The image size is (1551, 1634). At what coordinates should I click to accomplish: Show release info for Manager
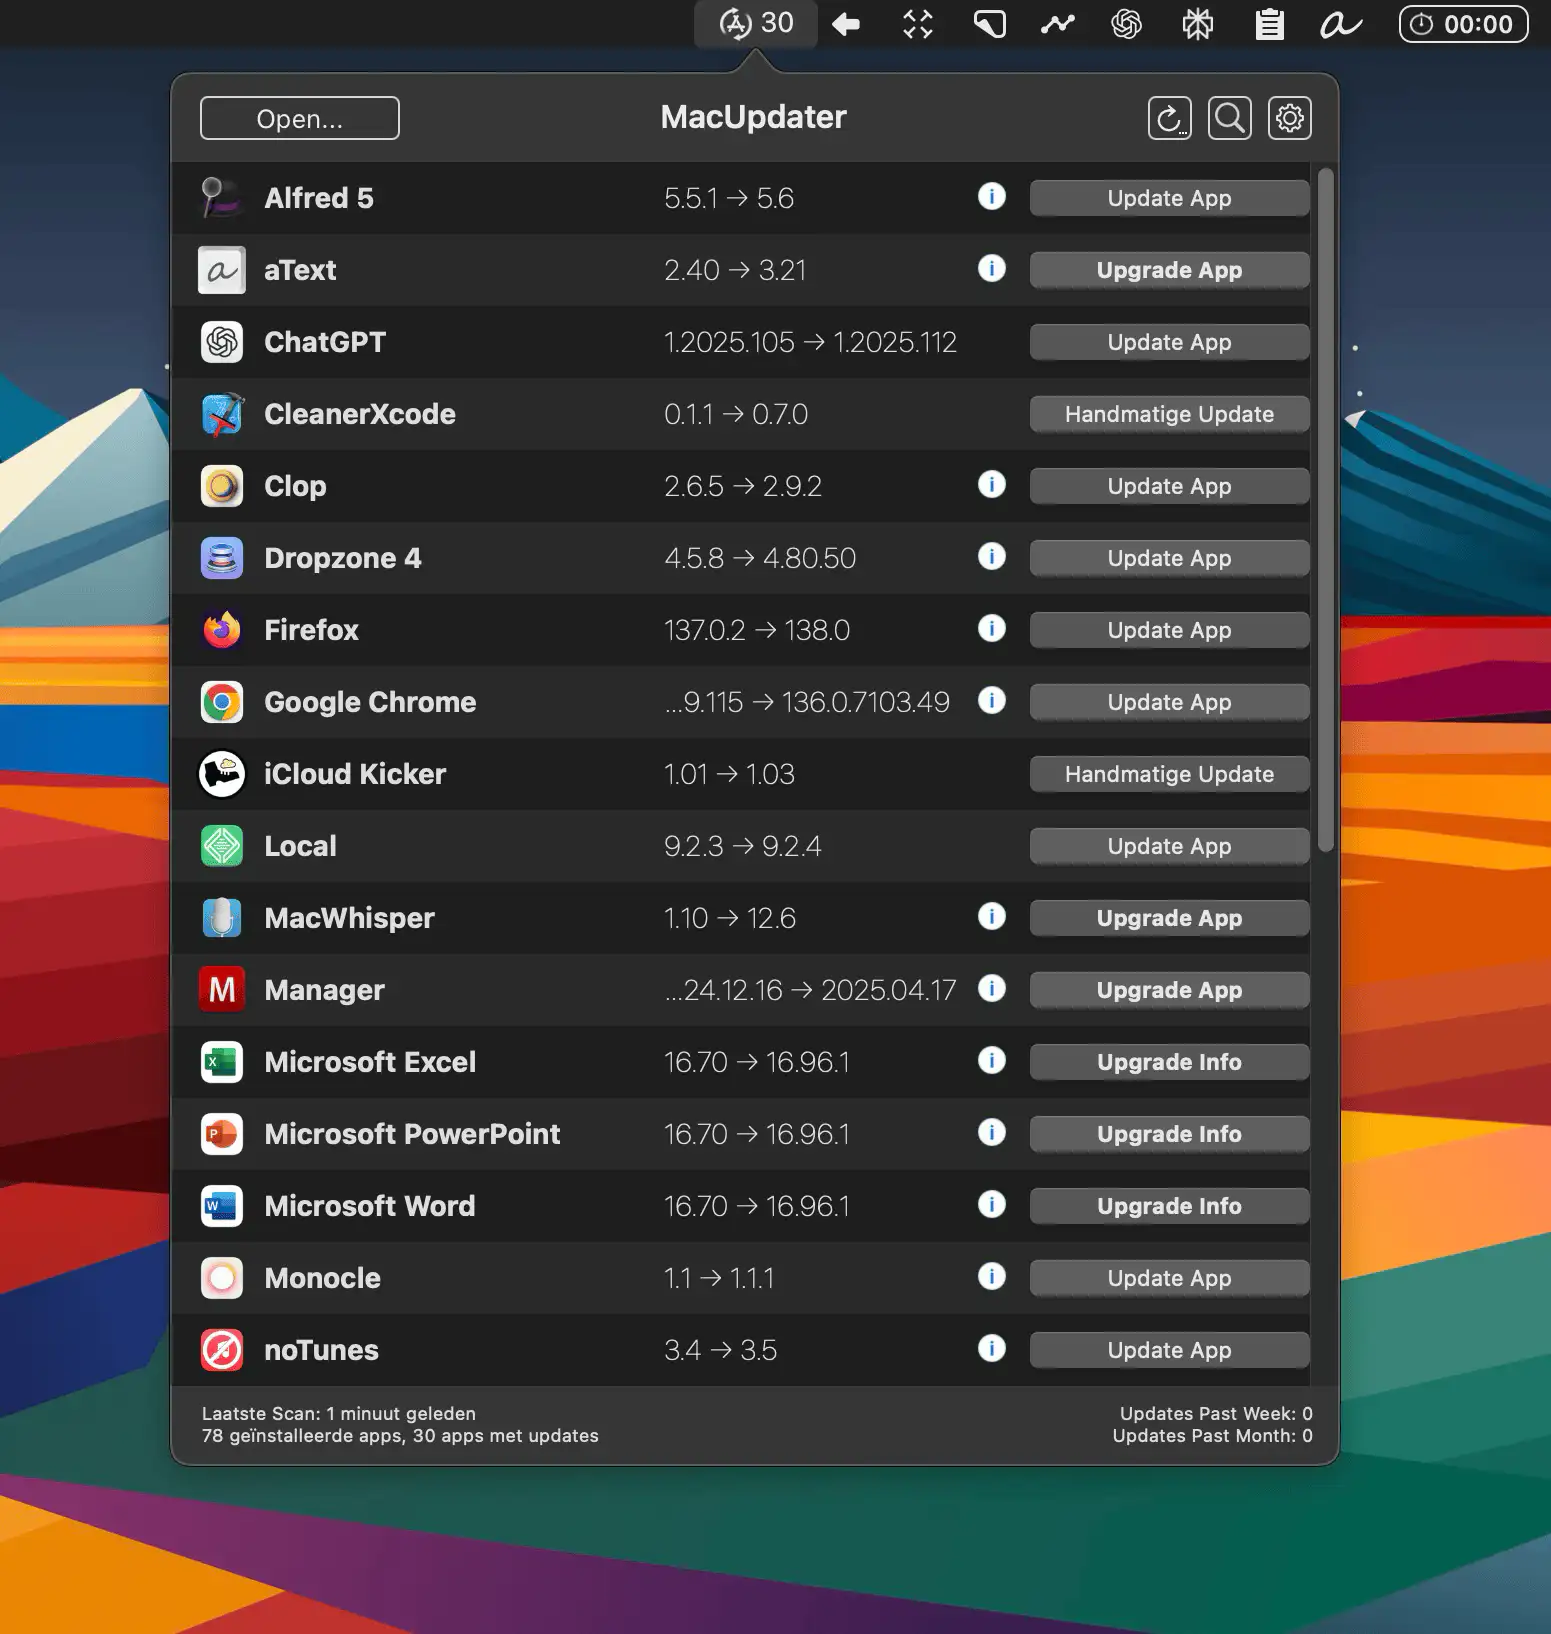(x=991, y=988)
